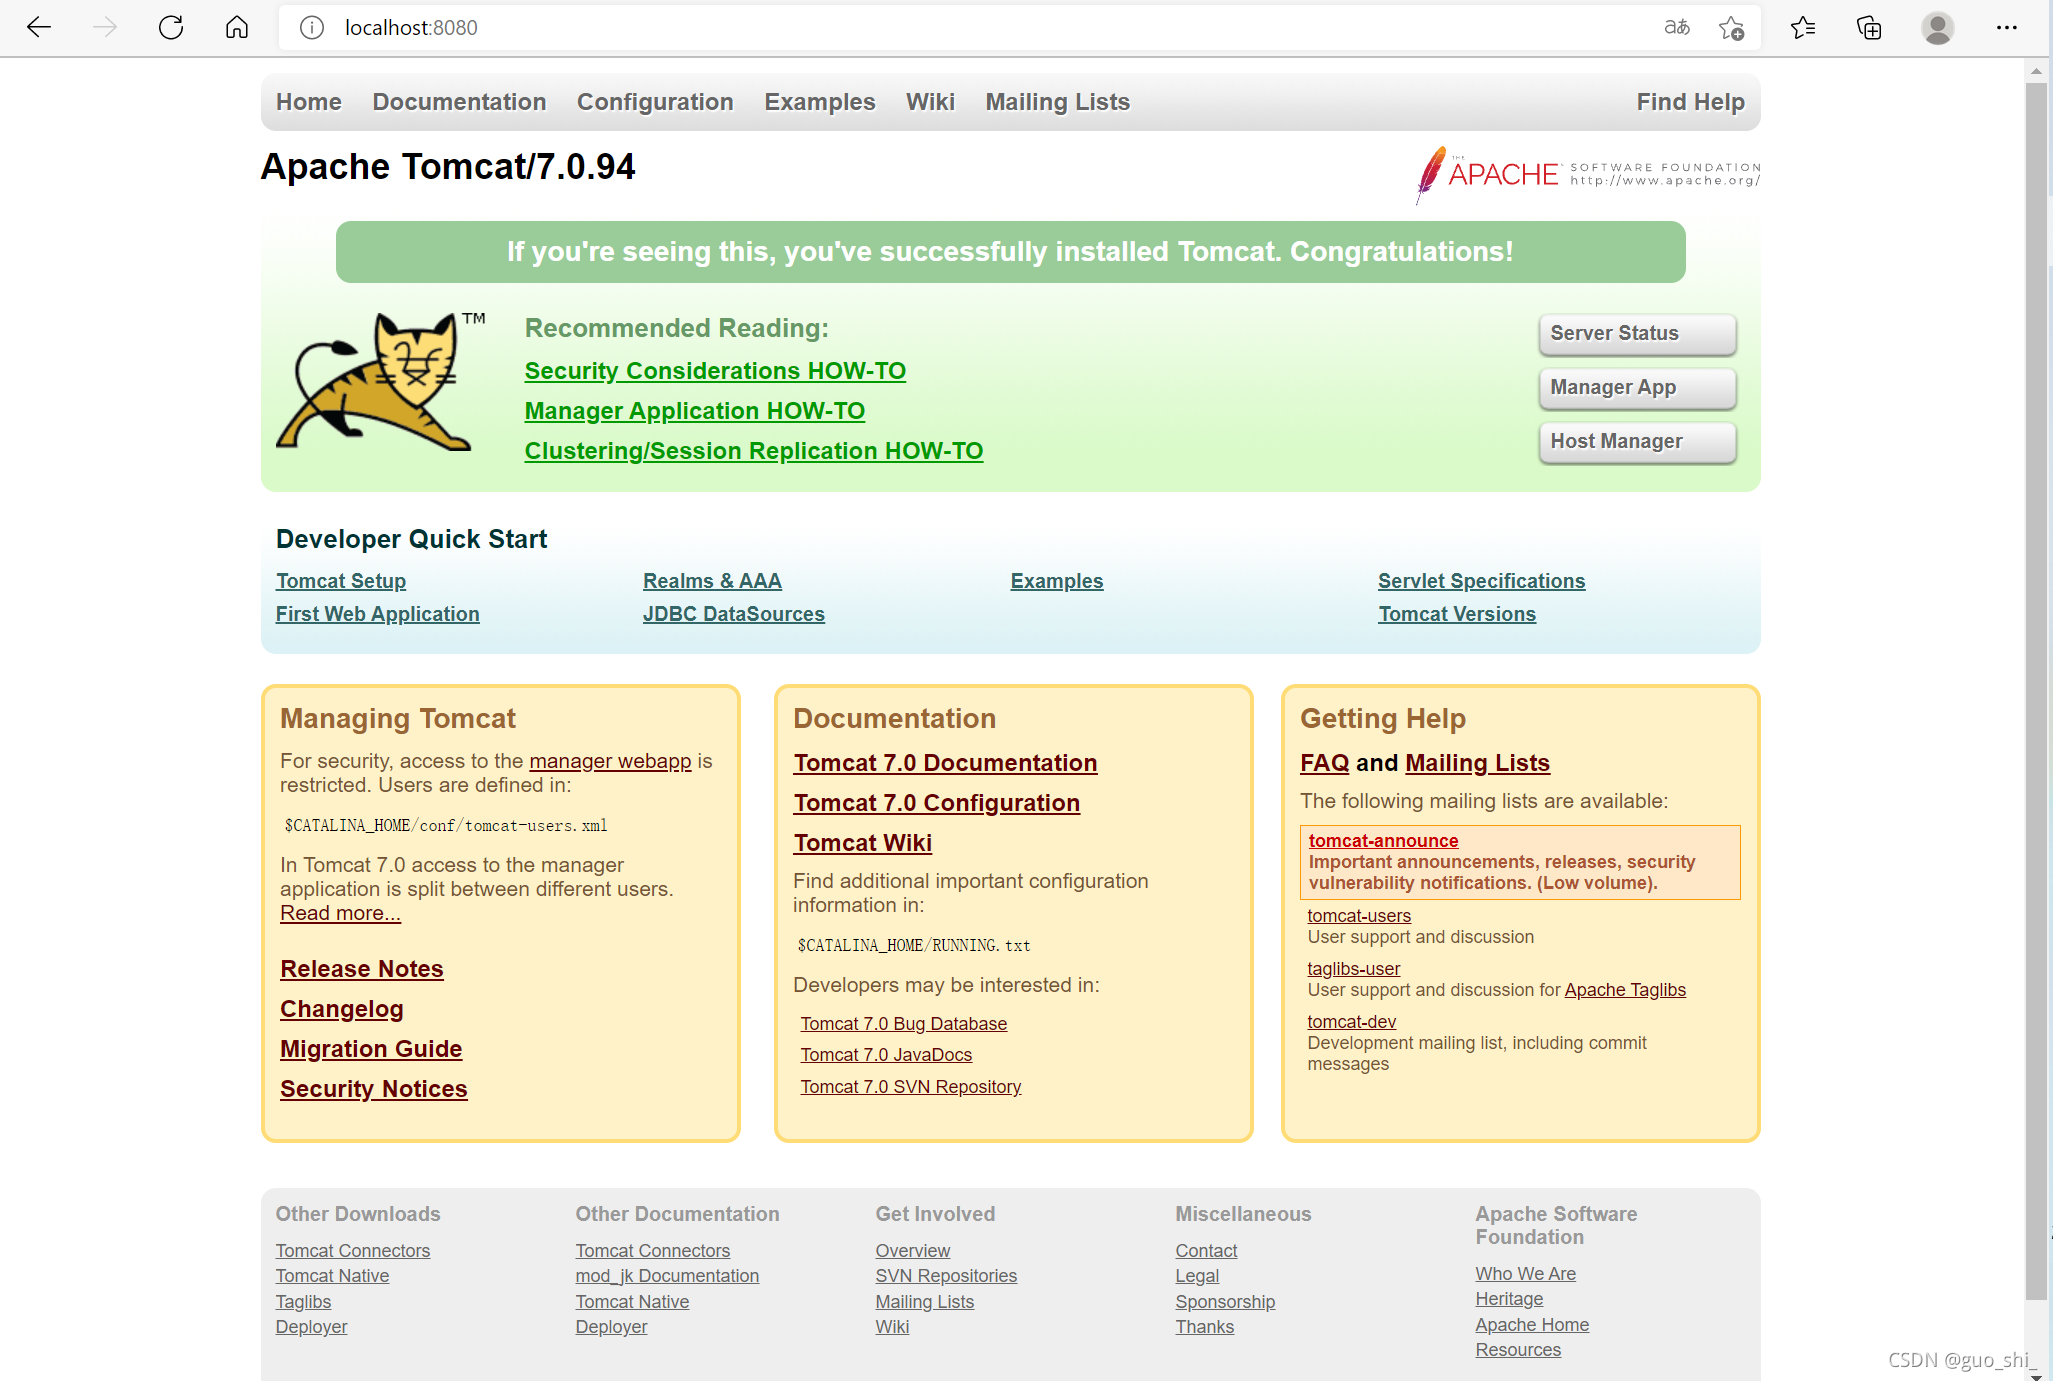Open the Collections icon

[1869, 28]
